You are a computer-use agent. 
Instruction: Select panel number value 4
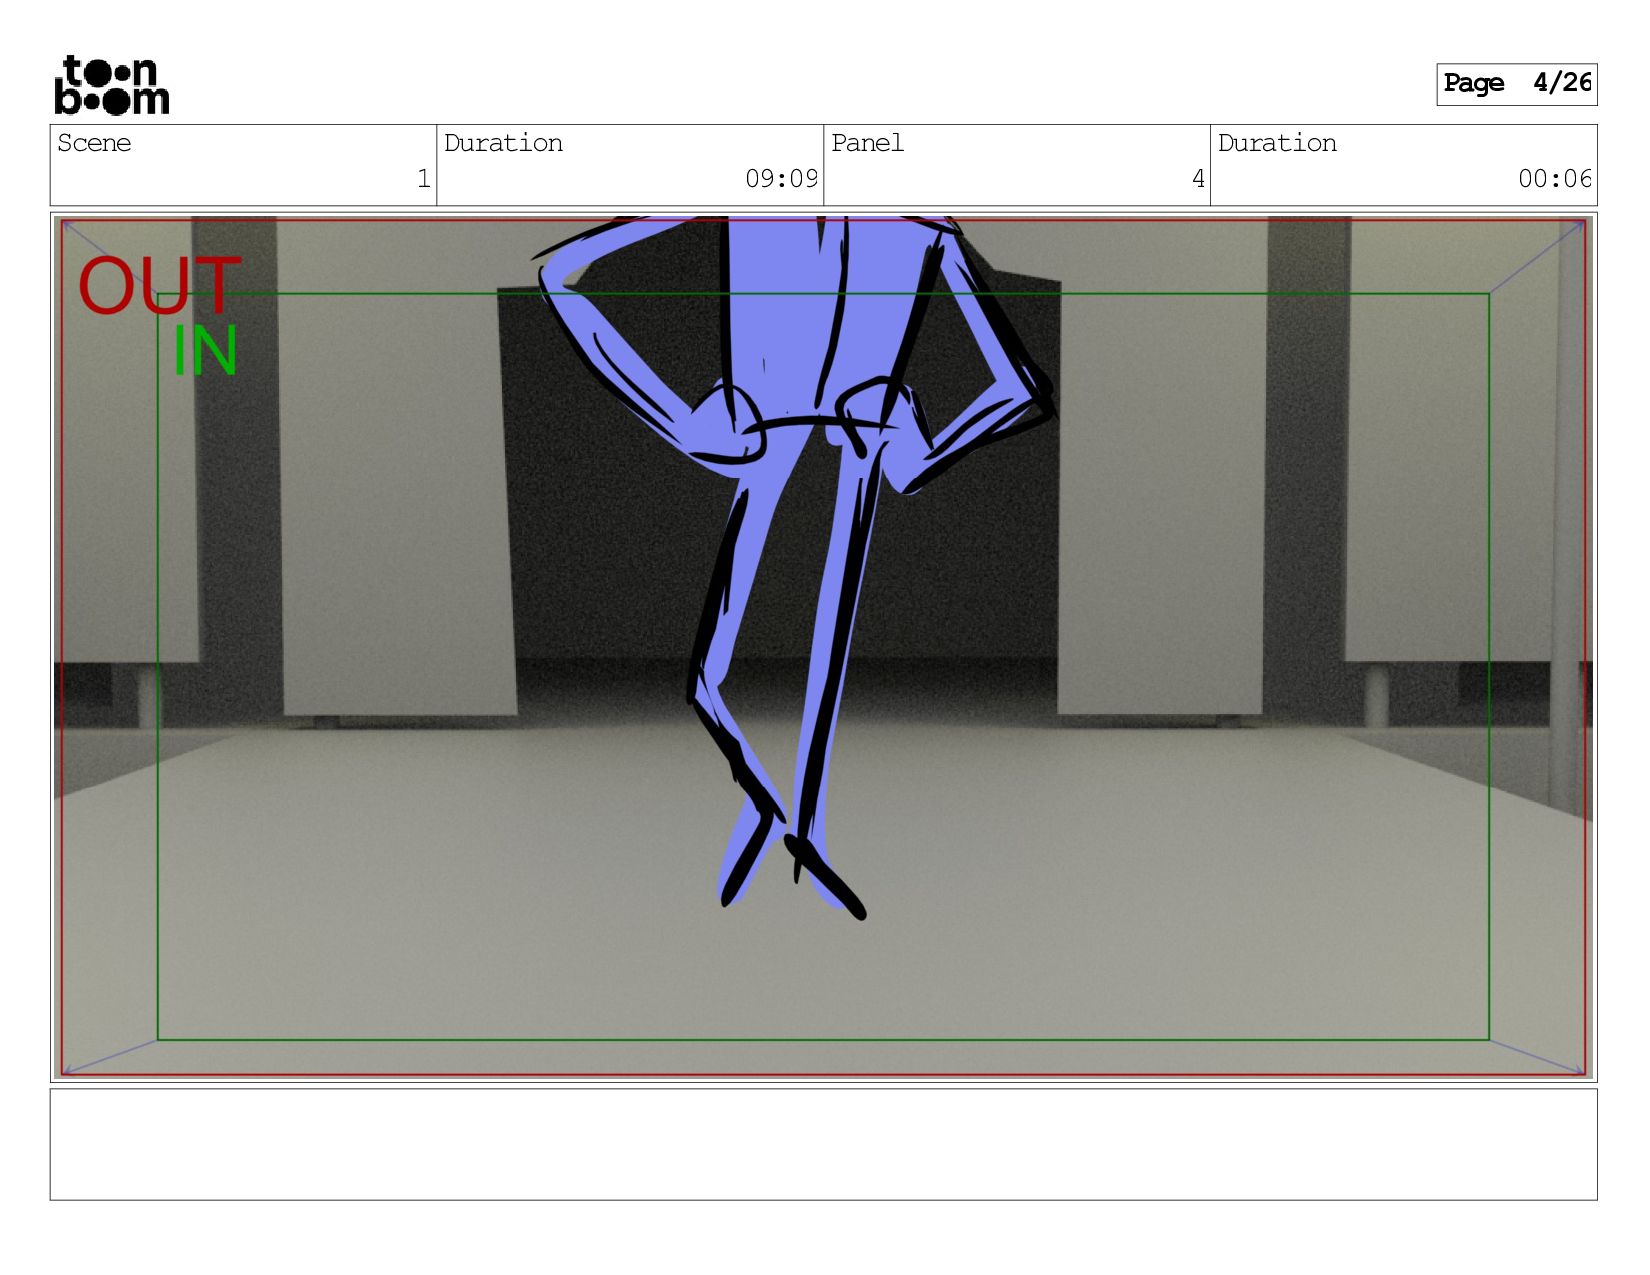coord(1198,179)
